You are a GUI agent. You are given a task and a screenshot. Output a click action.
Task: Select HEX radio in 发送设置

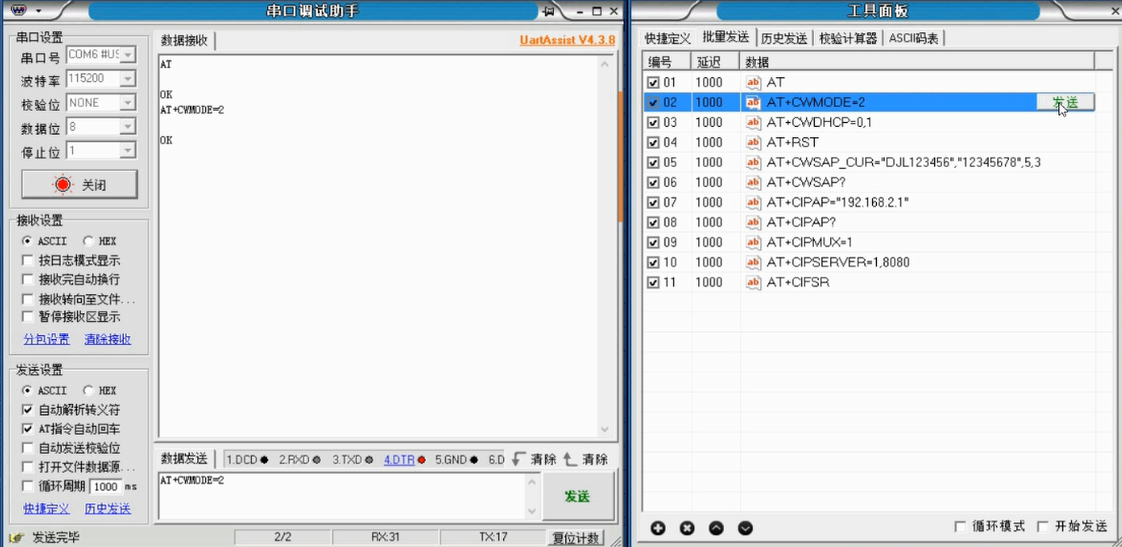87,391
